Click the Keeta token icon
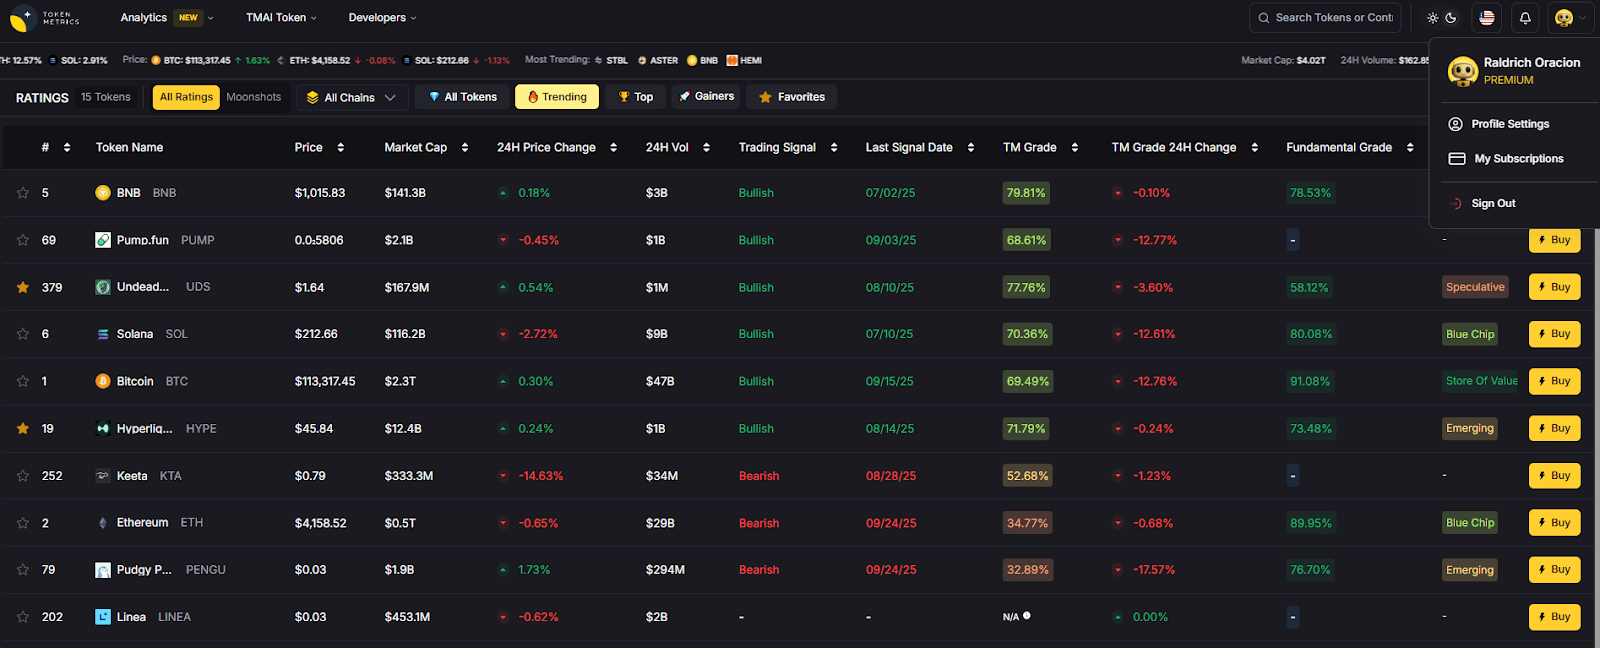The height and width of the screenshot is (648, 1600). (x=103, y=476)
